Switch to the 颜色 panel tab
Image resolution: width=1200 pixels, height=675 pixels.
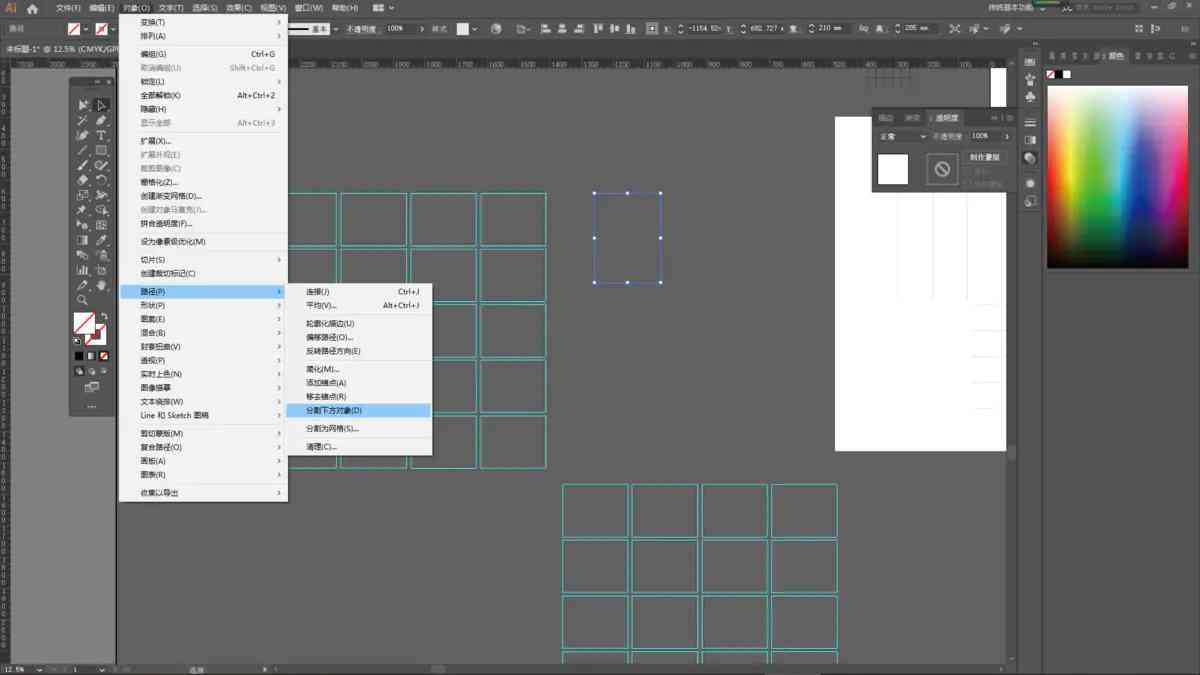coord(1117,57)
